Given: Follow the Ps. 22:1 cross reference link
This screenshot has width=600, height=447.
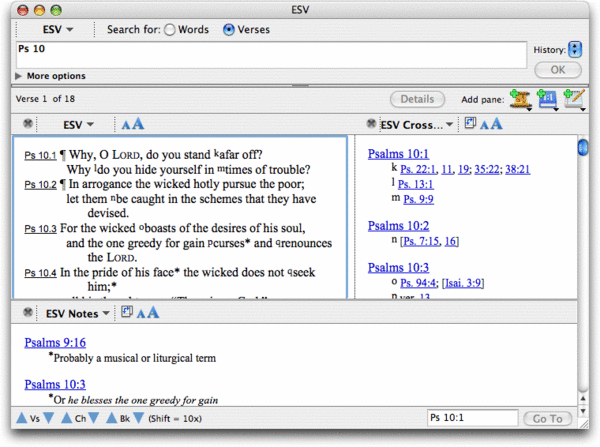Looking at the screenshot, I should [418, 169].
